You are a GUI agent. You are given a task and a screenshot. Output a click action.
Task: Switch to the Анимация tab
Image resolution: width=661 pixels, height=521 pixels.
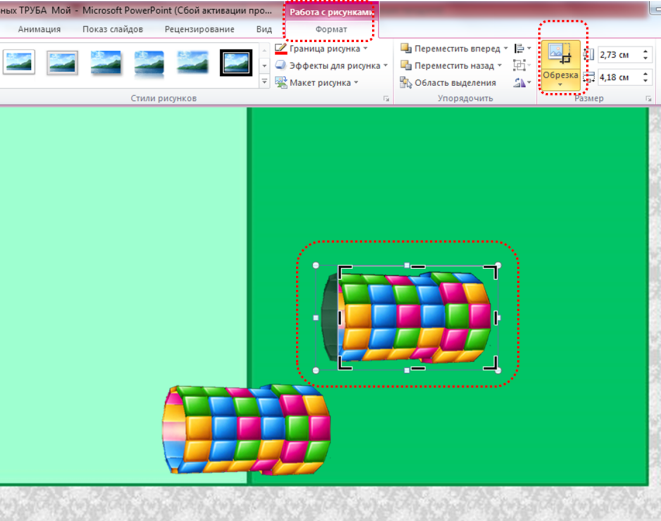point(39,29)
